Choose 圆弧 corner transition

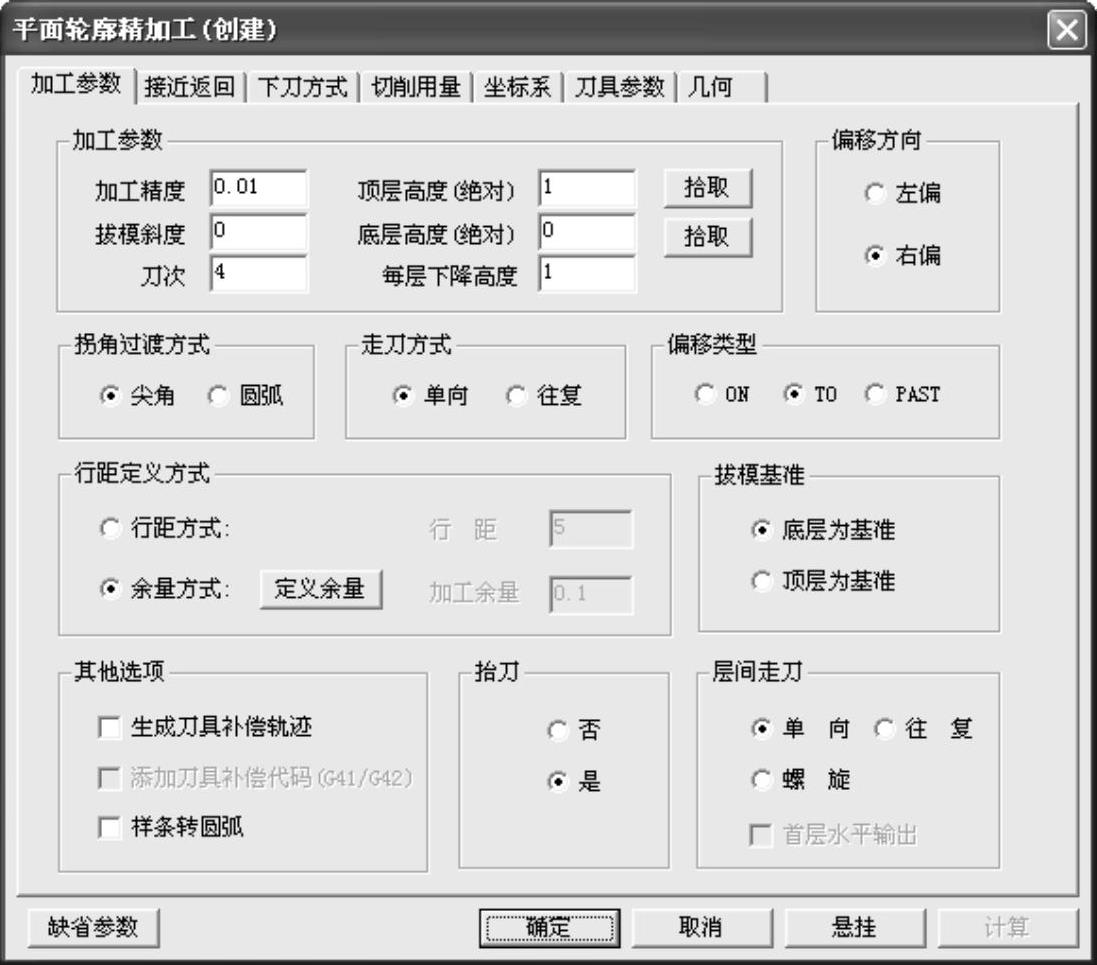coord(219,396)
